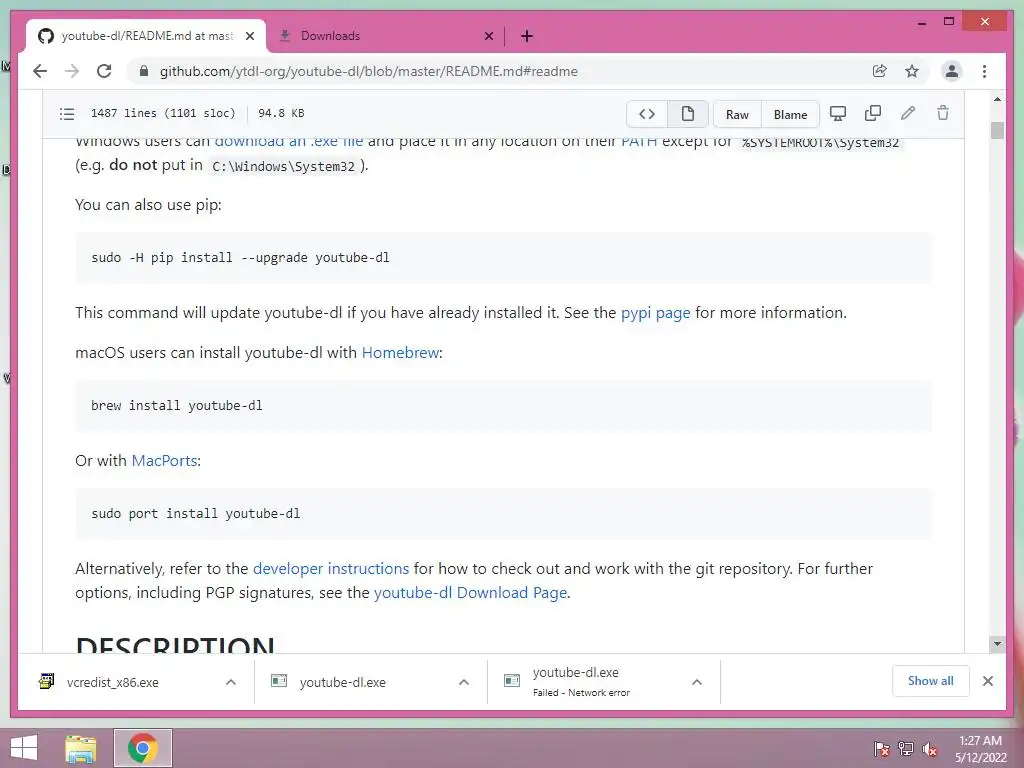Click the pip install command text

click(x=240, y=257)
